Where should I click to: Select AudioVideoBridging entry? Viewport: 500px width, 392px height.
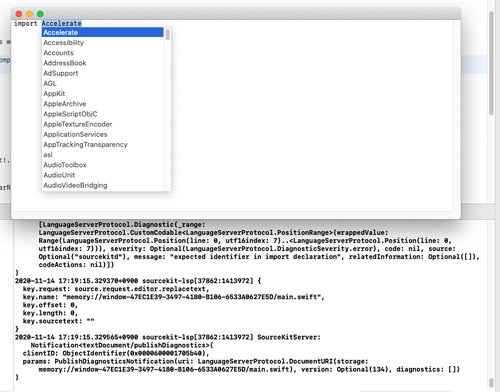102,185
